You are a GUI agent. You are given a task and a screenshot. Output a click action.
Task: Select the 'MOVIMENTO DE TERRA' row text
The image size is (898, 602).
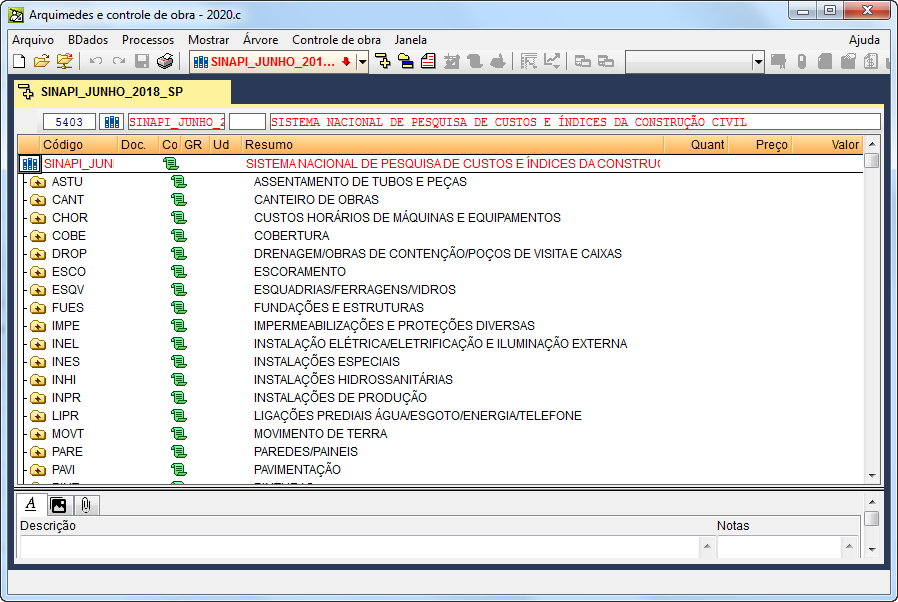click(320, 434)
